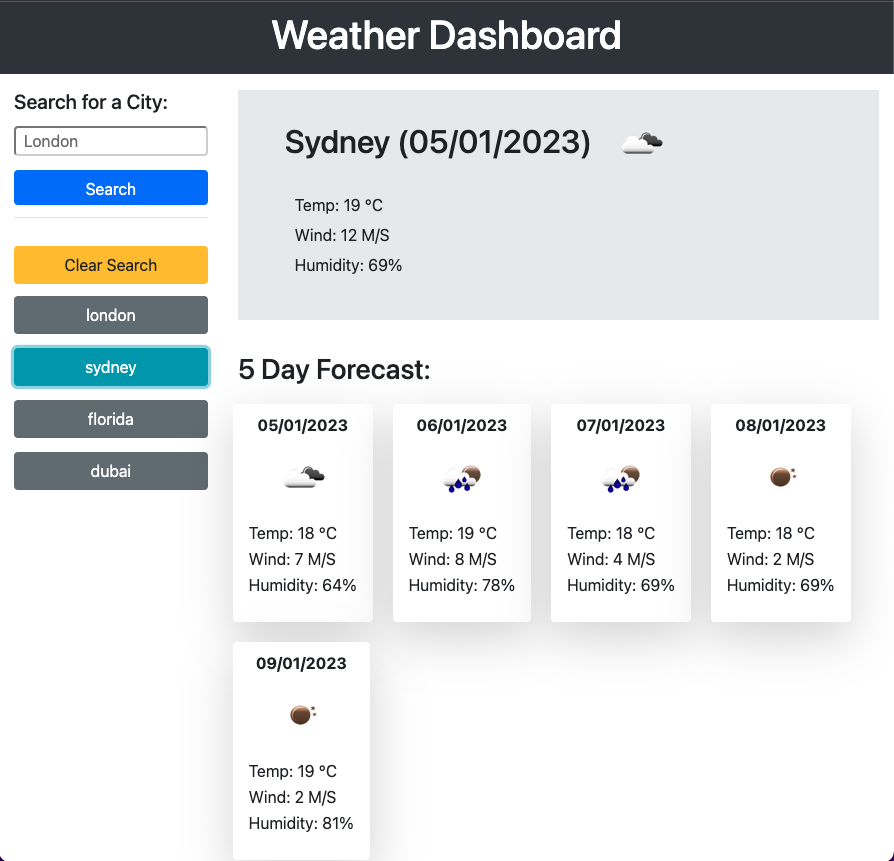This screenshot has width=894, height=861.
Task: Choose florida from the saved cities list
Action: pos(110,419)
